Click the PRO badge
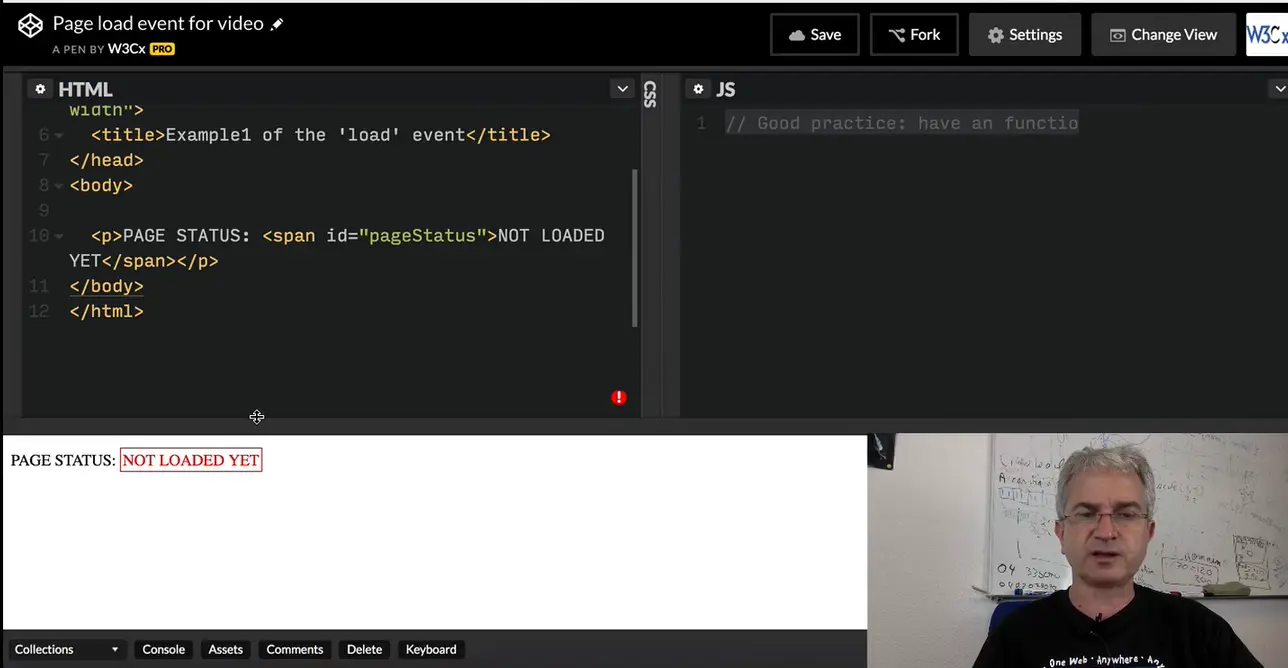Viewport: 1288px width, 668px height. click(x=162, y=48)
